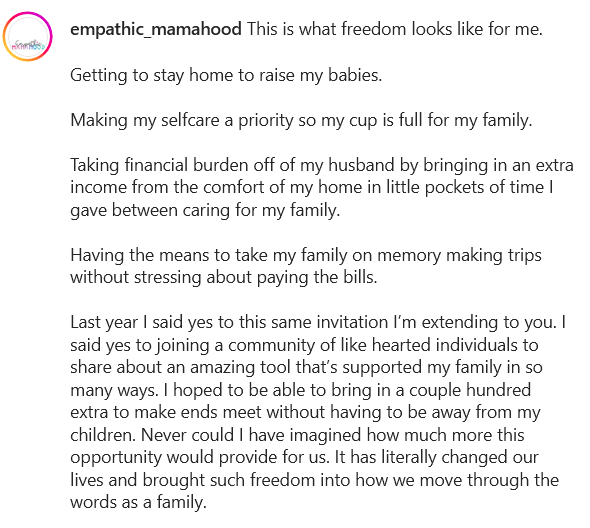
Task: Click the "share about an amazing tool" line
Action: [306, 367]
